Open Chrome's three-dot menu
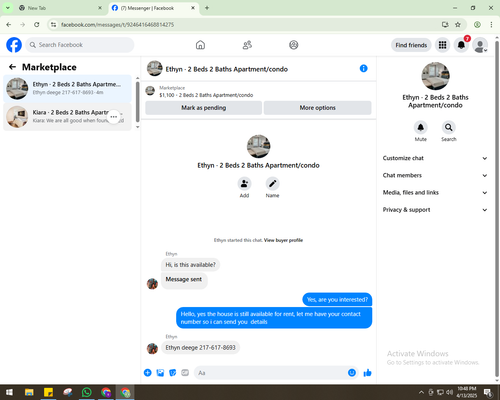Image resolution: width=500 pixels, height=400 pixels. [491, 25]
